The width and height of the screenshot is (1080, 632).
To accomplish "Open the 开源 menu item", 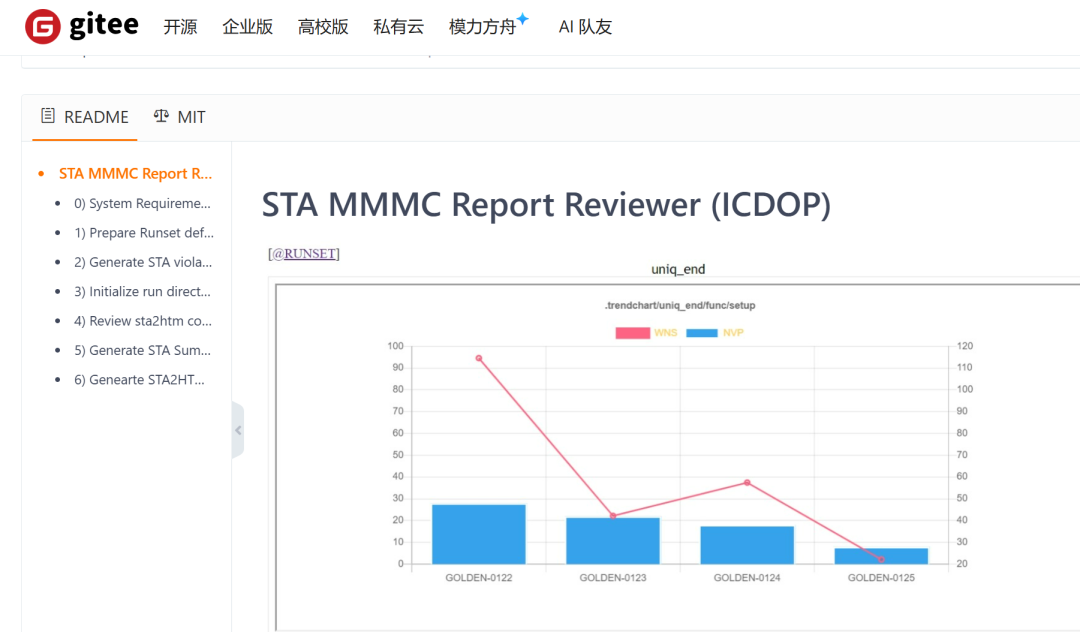I will pyautogui.click(x=180, y=27).
